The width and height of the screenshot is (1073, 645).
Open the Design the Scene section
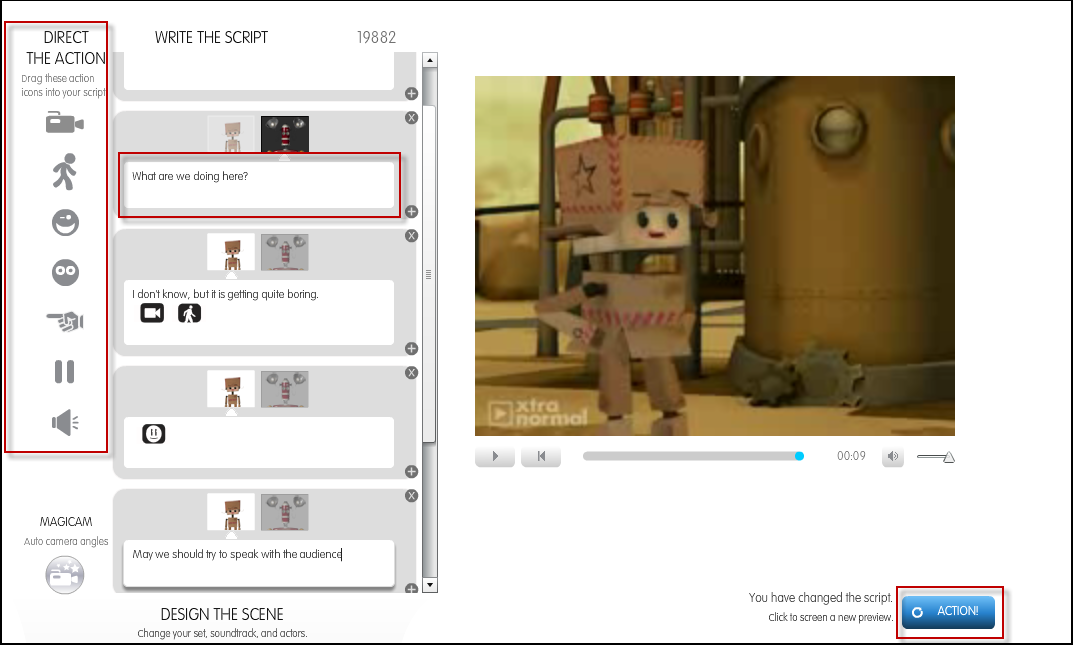point(222,614)
